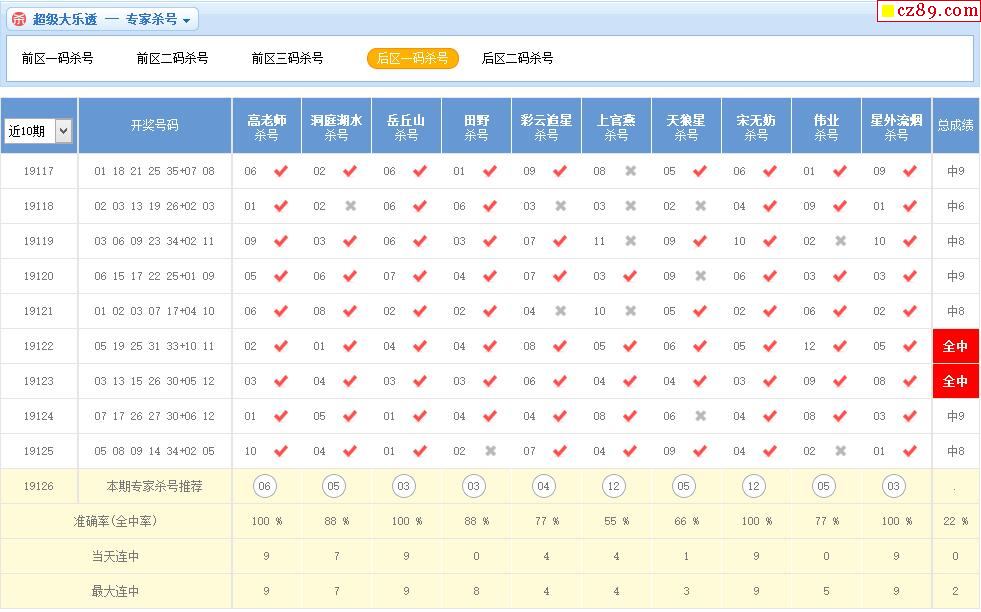
Task: Click the red check in 彩云追星 column, row 19122
Action: [560, 346]
